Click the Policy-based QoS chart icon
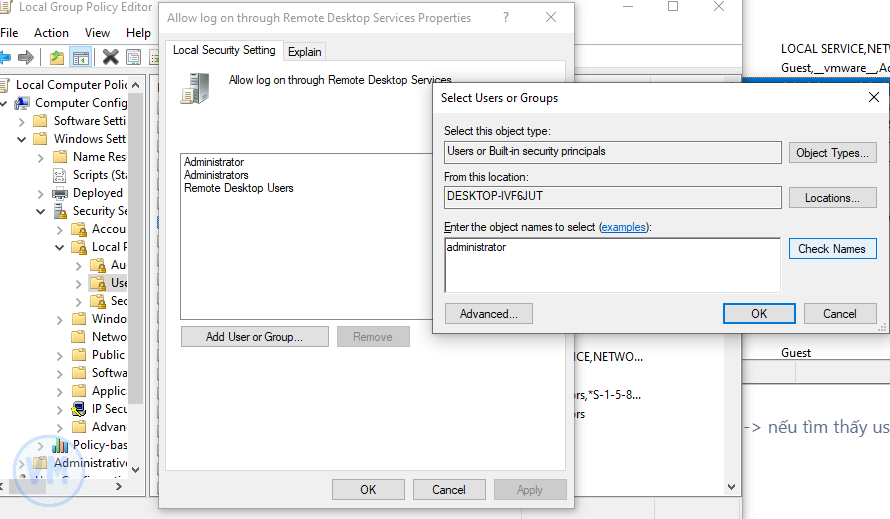 (x=60, y=445)
